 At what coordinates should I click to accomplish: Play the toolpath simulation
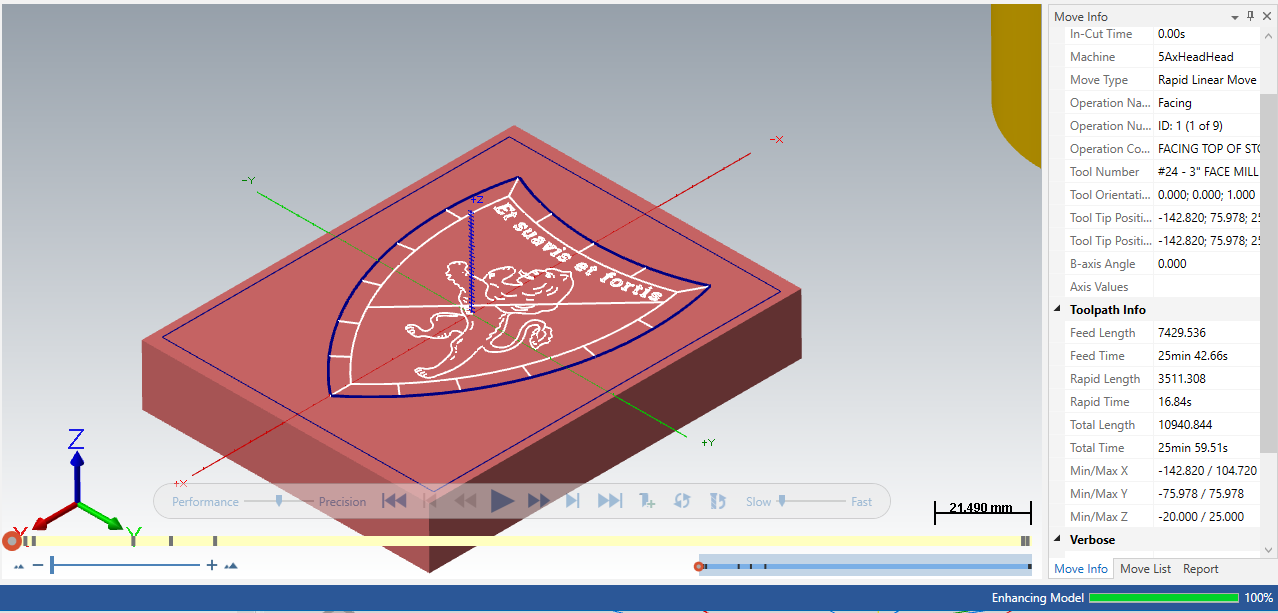(502, 501)
